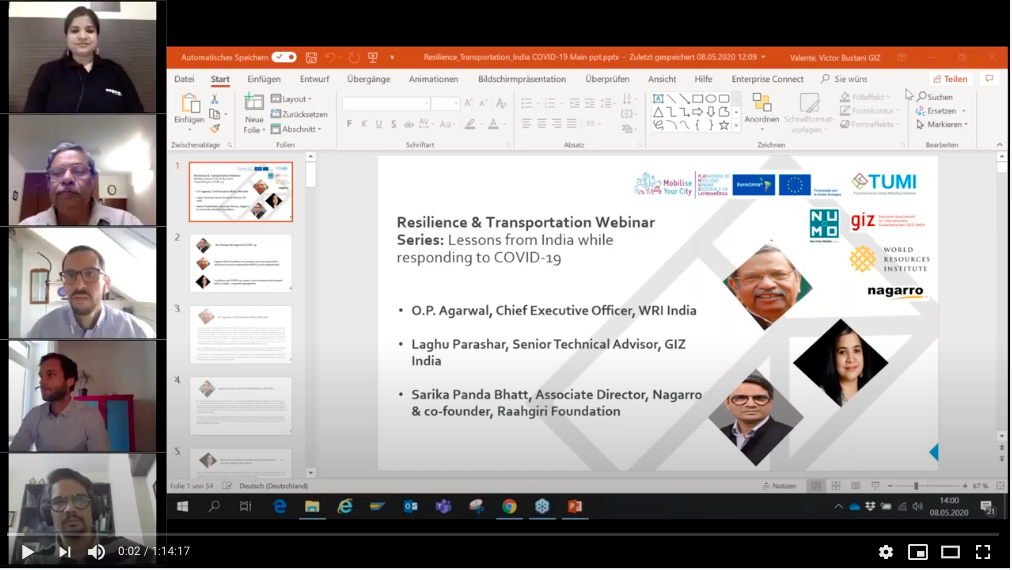Enter fullscreen in the video player
This screenshot has height=570, width=1012.
pos(982,551)
